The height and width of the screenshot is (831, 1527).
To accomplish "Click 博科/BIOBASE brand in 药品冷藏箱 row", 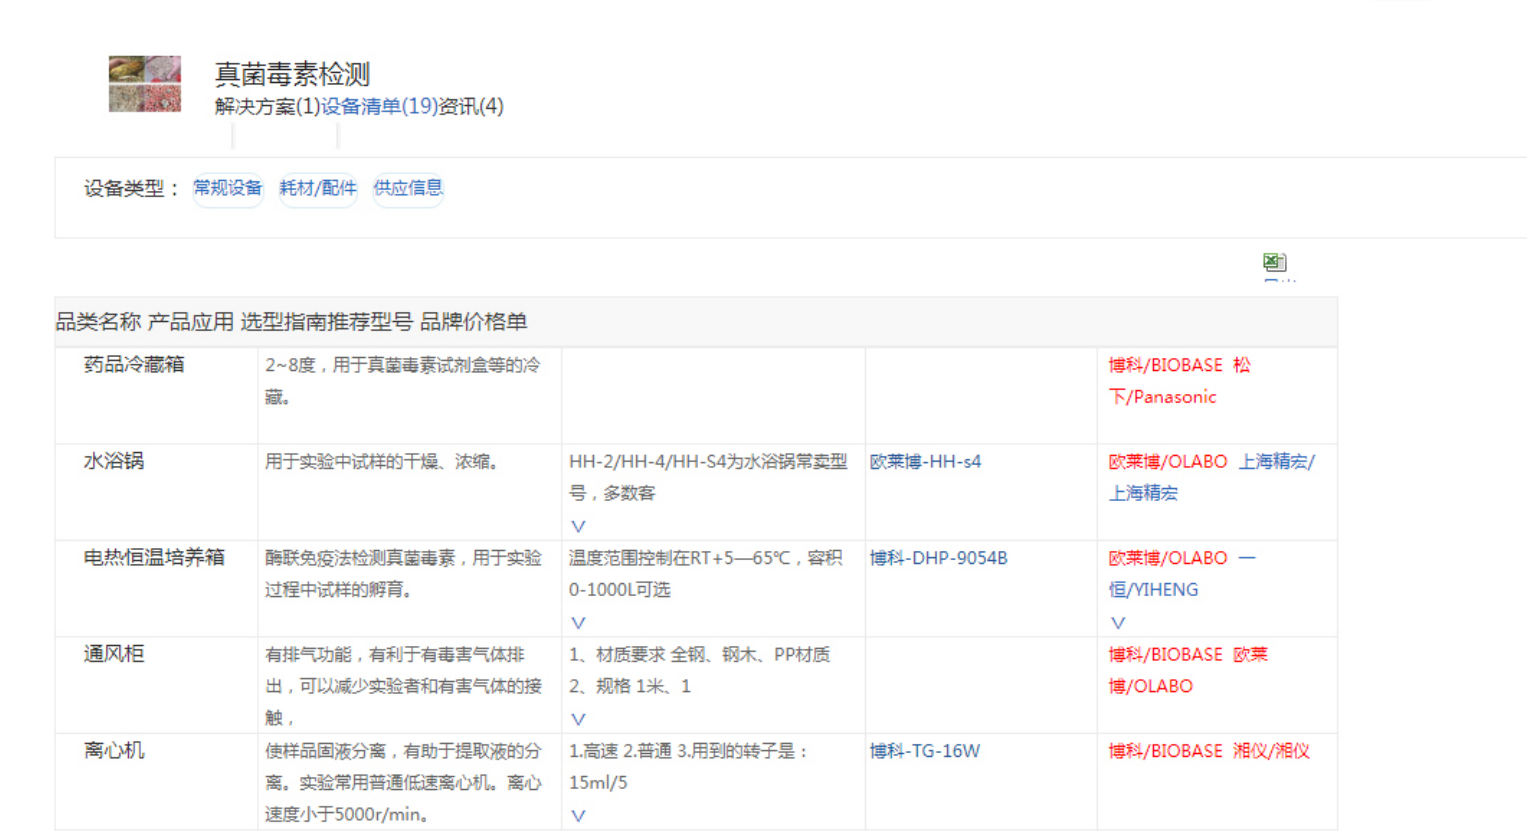I will pos(1165,366).
